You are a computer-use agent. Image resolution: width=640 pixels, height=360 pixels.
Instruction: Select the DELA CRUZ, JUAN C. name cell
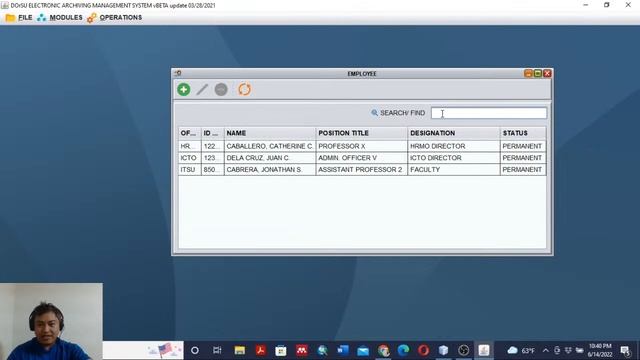tap(270, 158)
